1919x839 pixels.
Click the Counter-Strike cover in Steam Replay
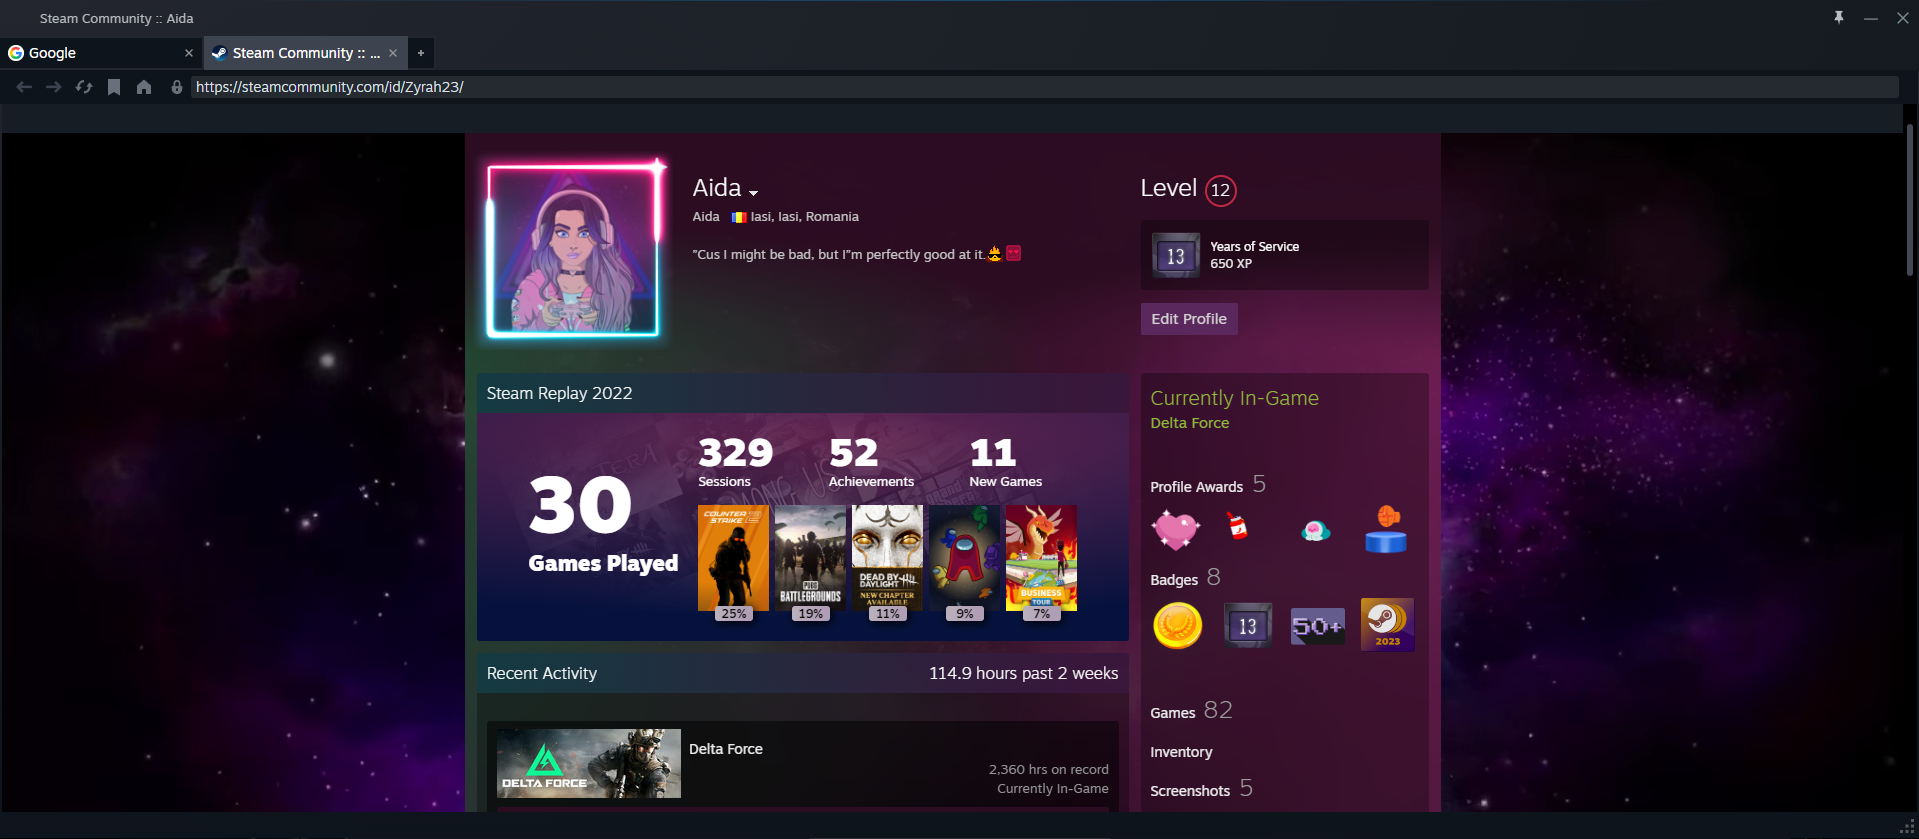pyautogui.click(x=733, y=558)
